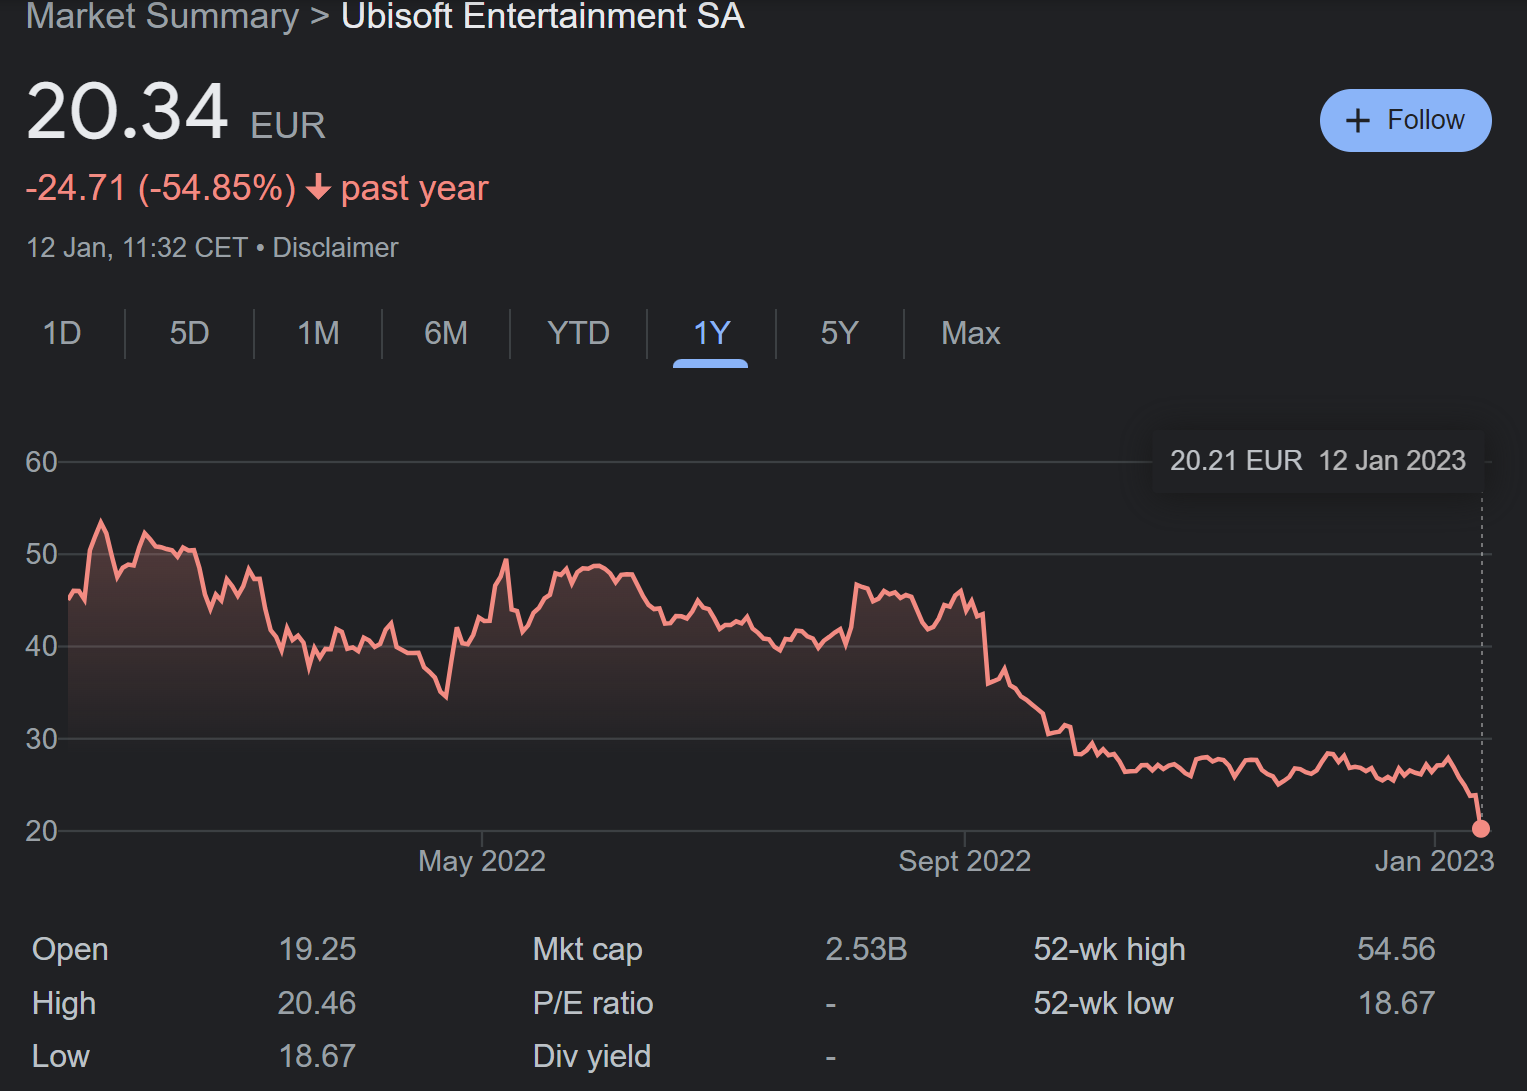Click the 40 y-axis label

coord(42,646)
